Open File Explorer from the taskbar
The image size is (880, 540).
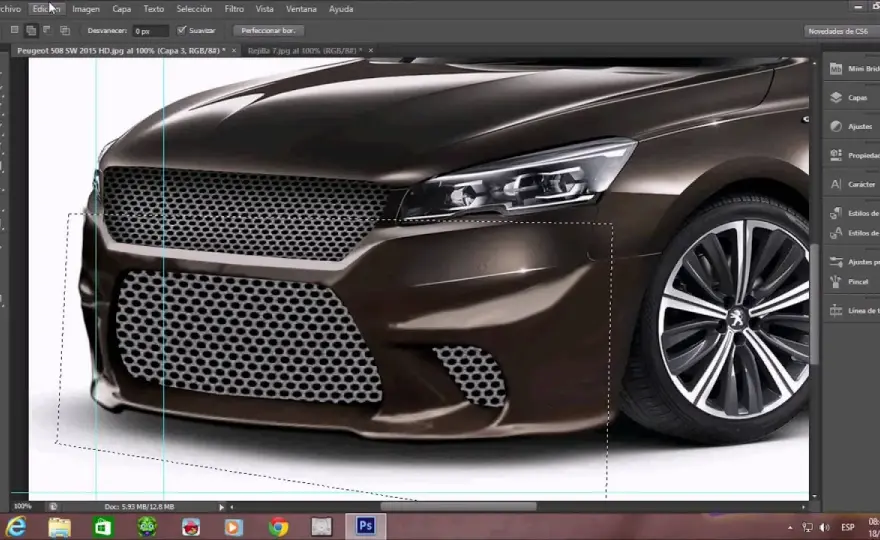pyautogui.click(x=59, y=527)
